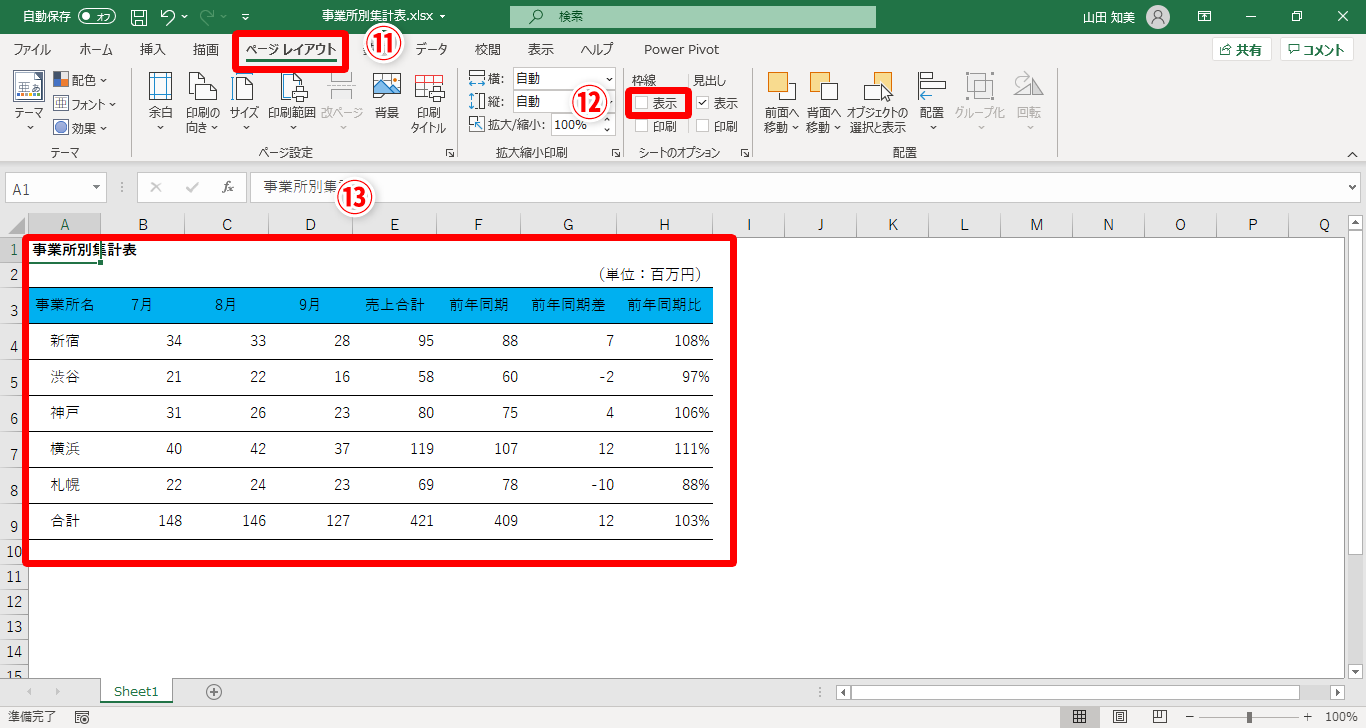Open the Print Area (印刷範囲) menu
Viewport: 1366px width, 728px height.
tap(292, 101)
